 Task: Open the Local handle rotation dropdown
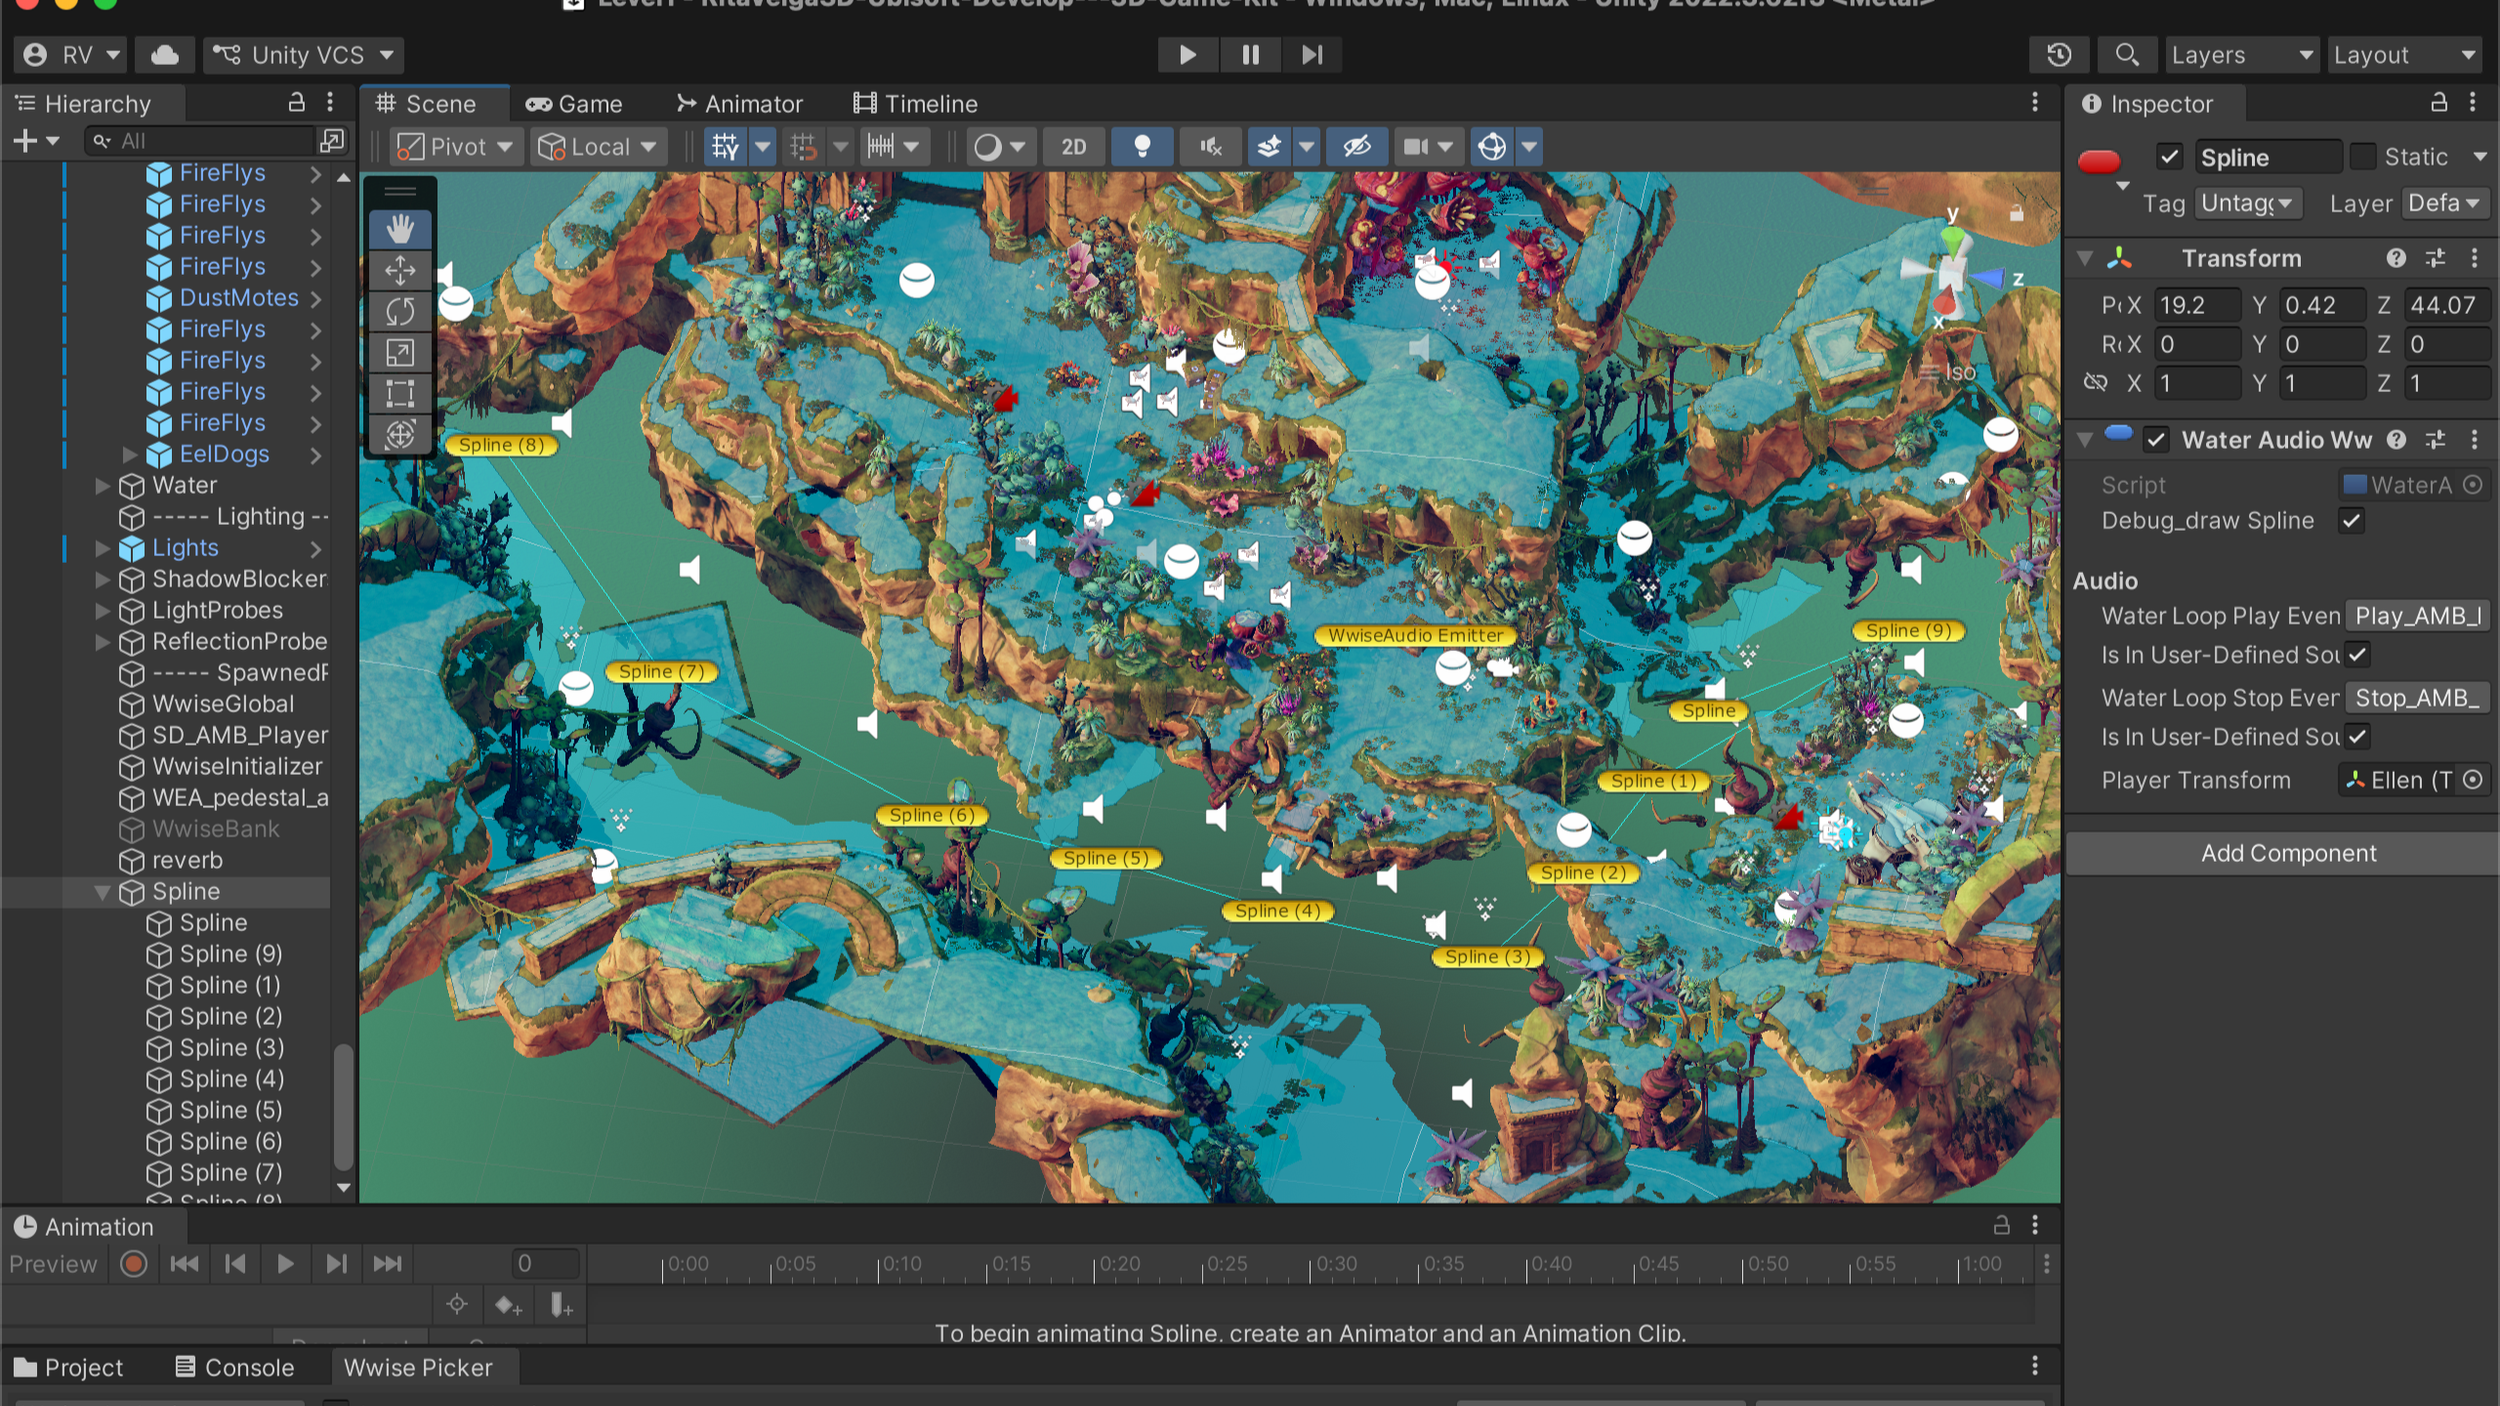598,147
